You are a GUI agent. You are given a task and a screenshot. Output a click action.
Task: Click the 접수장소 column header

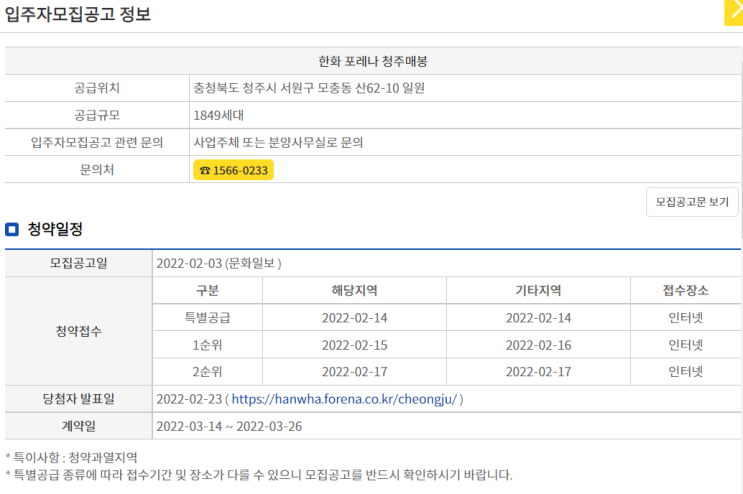pos(686,290)
